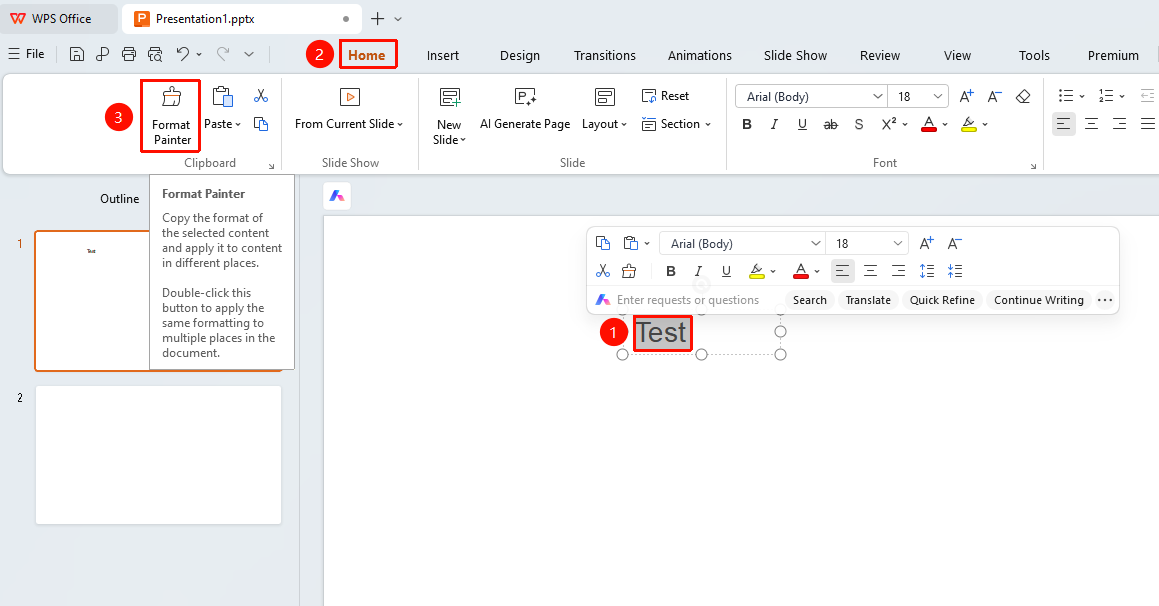Open AI Generate Page

point(525,109)
